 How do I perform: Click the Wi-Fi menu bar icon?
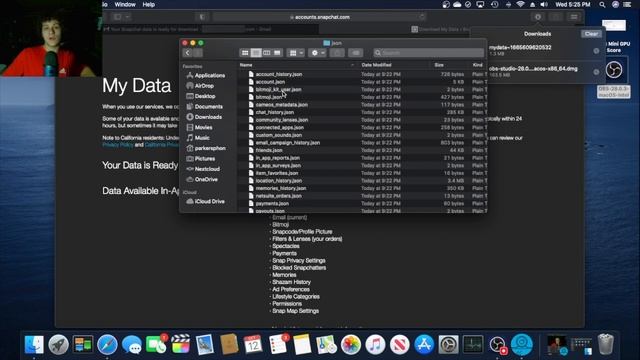click(x=520, y=4)
